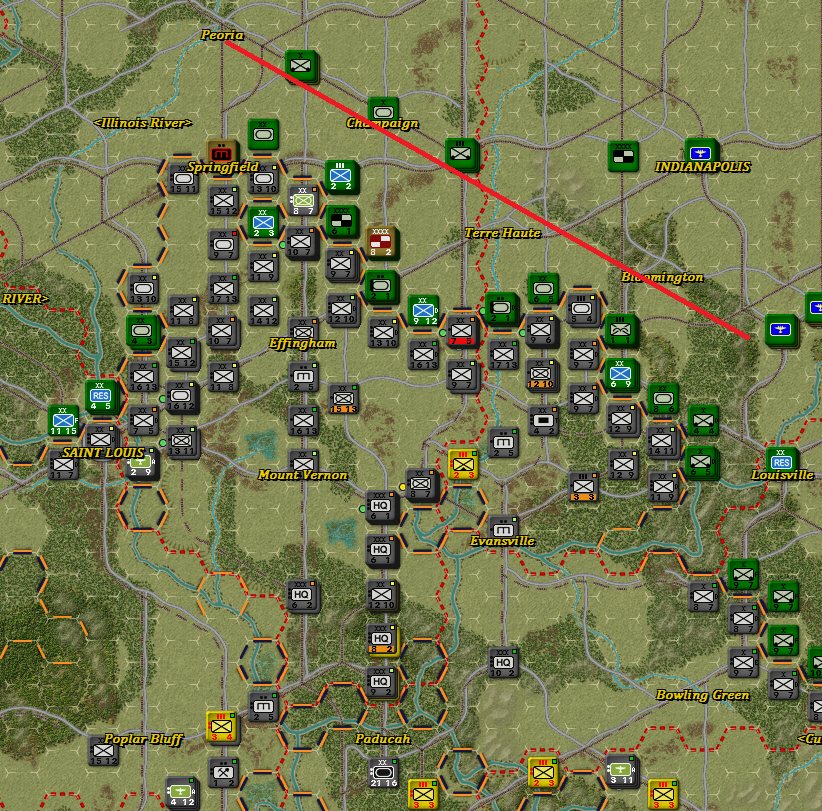Click the Poplar Bluff city label
Viewport: 822px width, 811px height.
point(143,739)
